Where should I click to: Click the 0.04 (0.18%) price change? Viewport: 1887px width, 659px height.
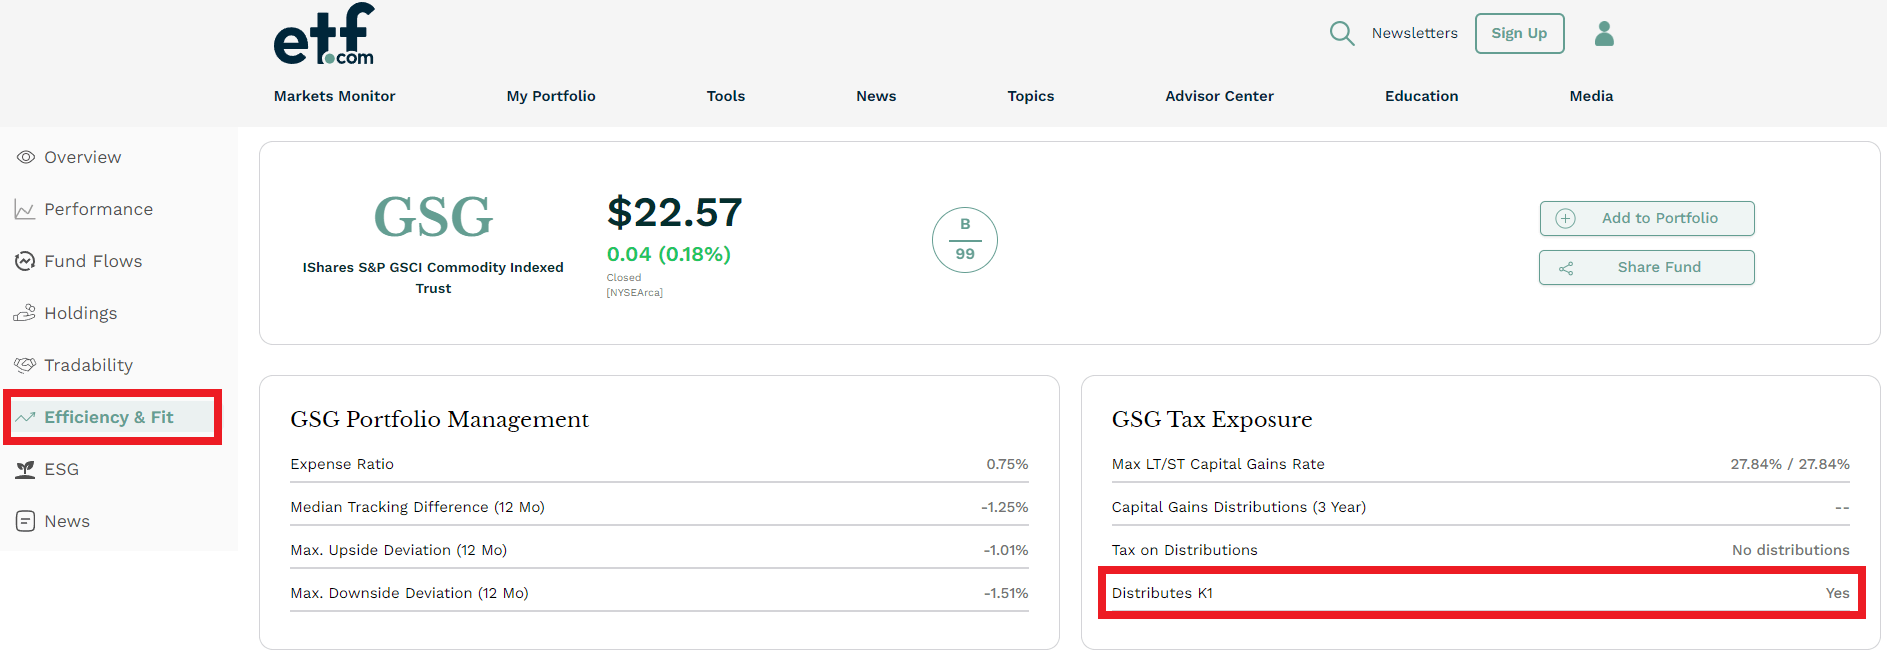669,254
